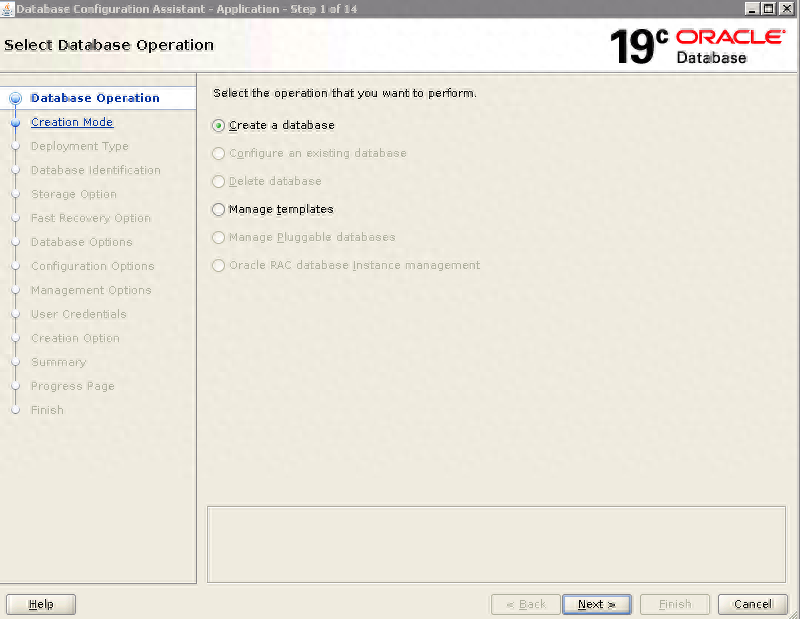Click Storage Option in step list
This screenshot has height=619, width=800.
point(74,194)
